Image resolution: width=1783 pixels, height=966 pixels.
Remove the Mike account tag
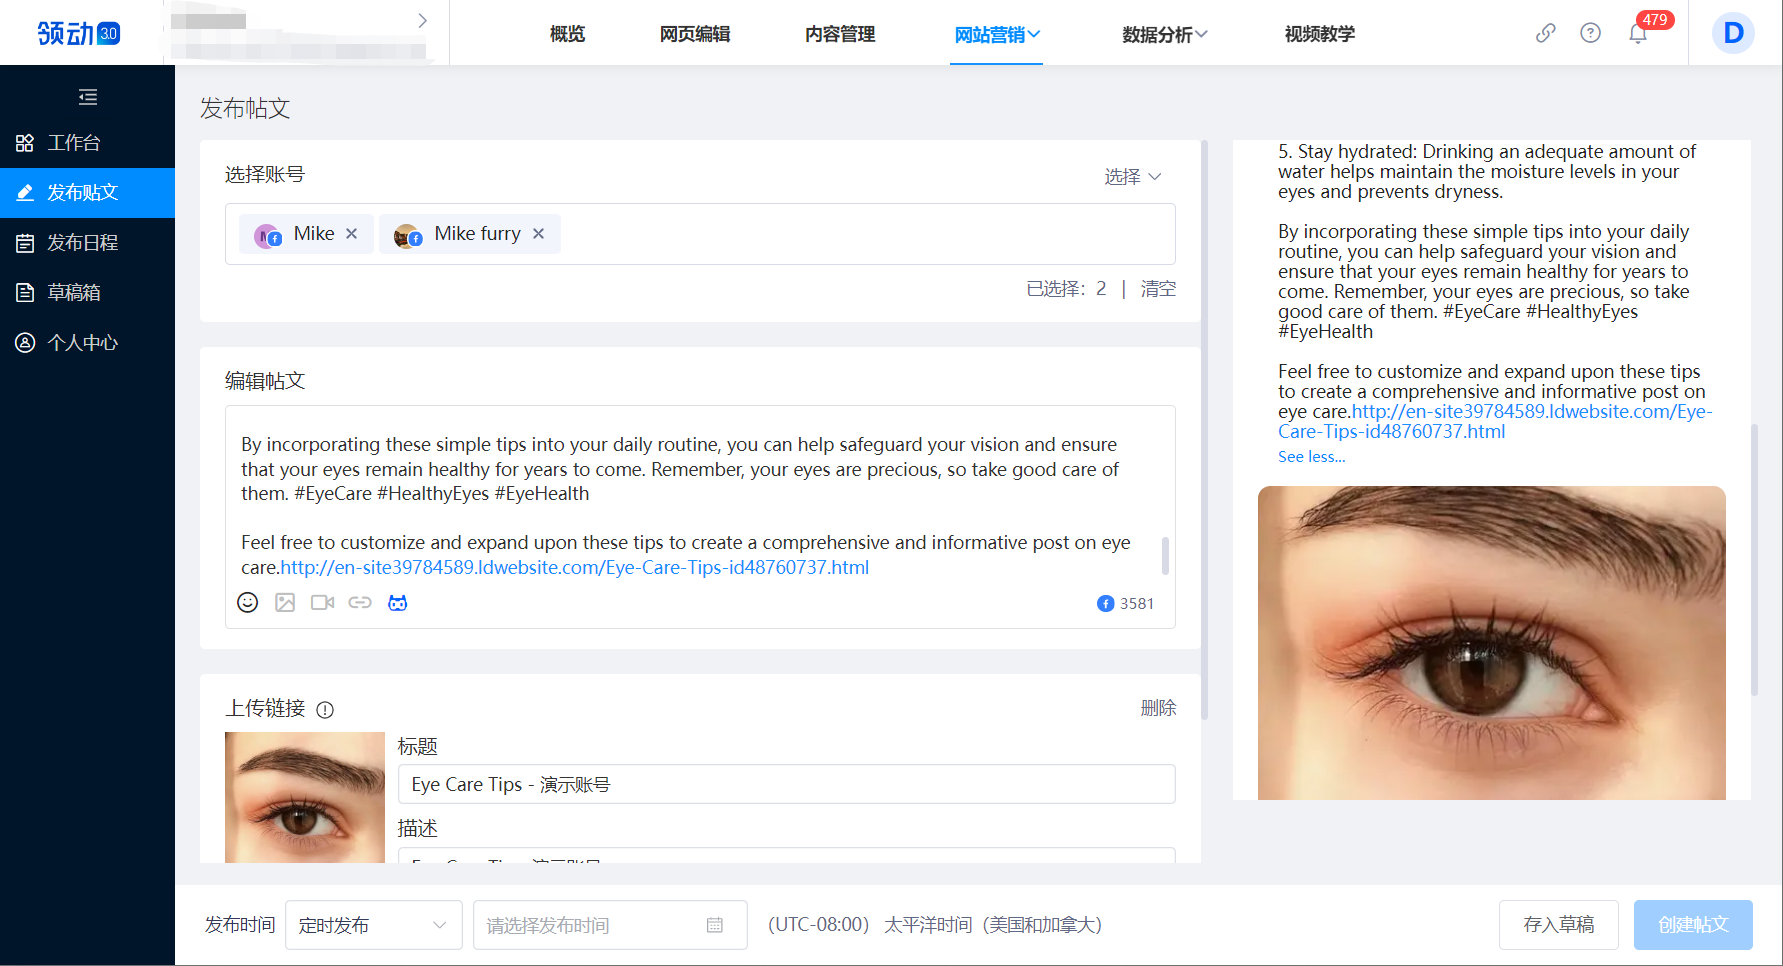352,233
